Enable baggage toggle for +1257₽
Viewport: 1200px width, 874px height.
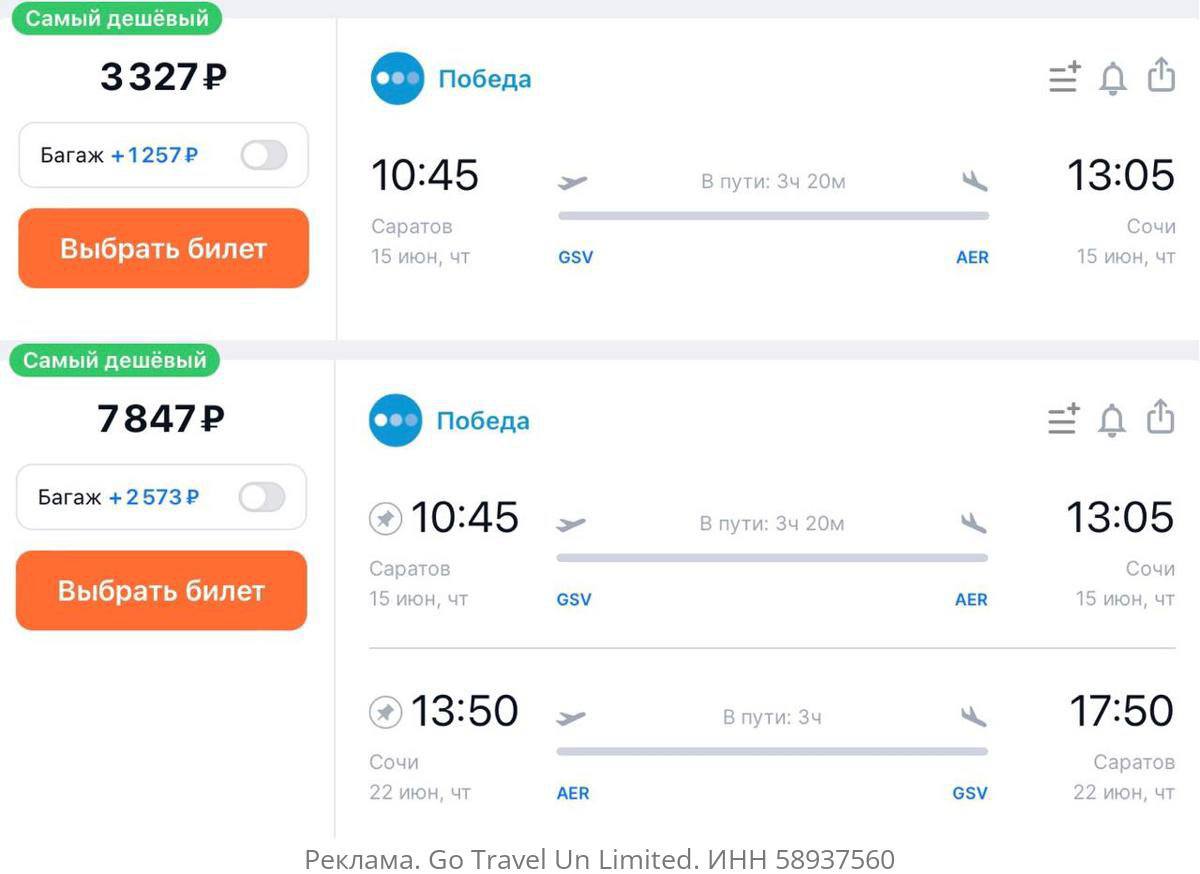tap(264, 155)
